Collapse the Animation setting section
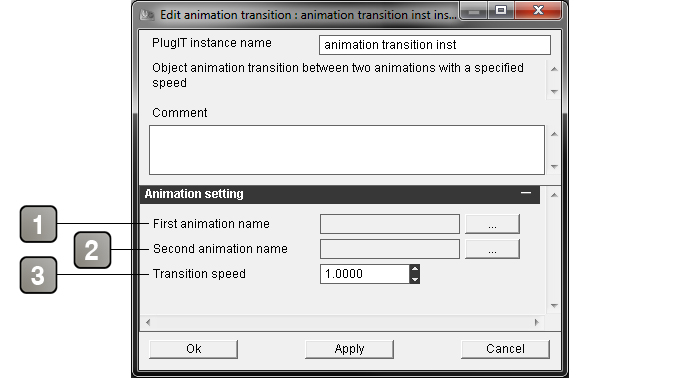Viewport: 700px width, 378px height. [x=526, y=193]
